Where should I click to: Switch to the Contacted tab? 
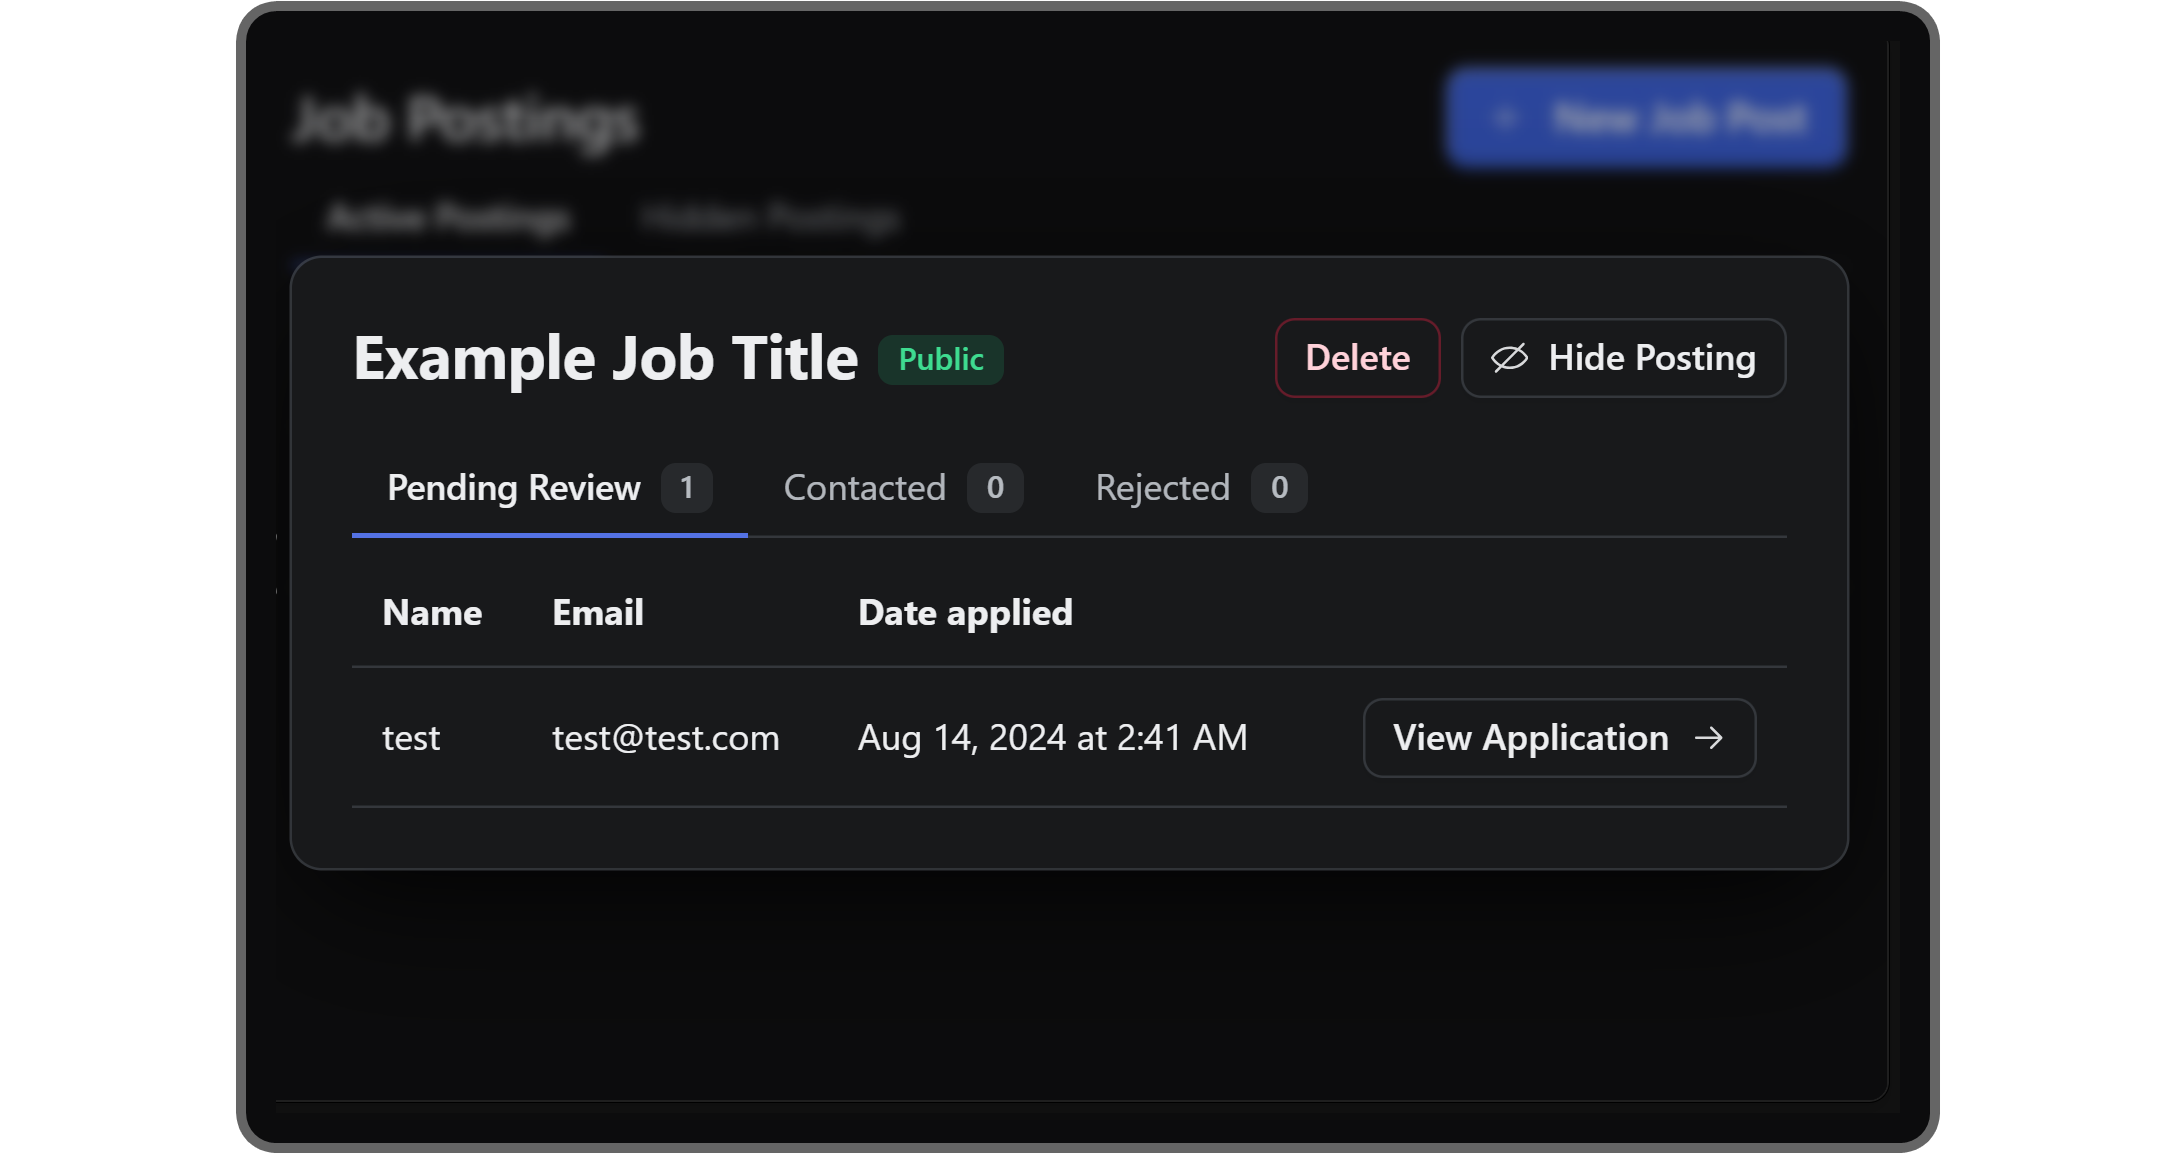coord(864,487)
